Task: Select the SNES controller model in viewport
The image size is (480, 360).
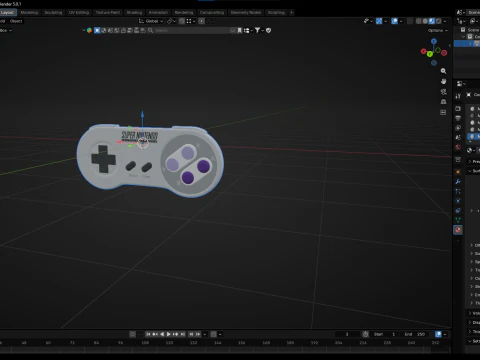Action: [x=150, y=161]
